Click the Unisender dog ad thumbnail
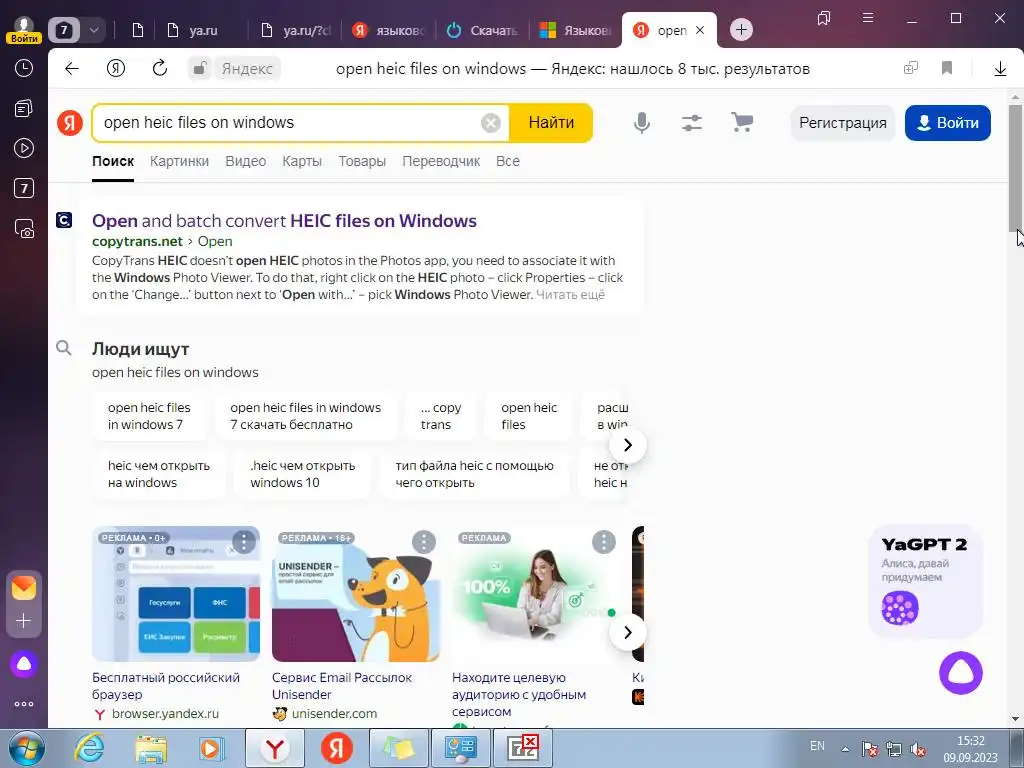Image resolution: width=1024 pixels, height=768 pixels. [x=356, y=594]
